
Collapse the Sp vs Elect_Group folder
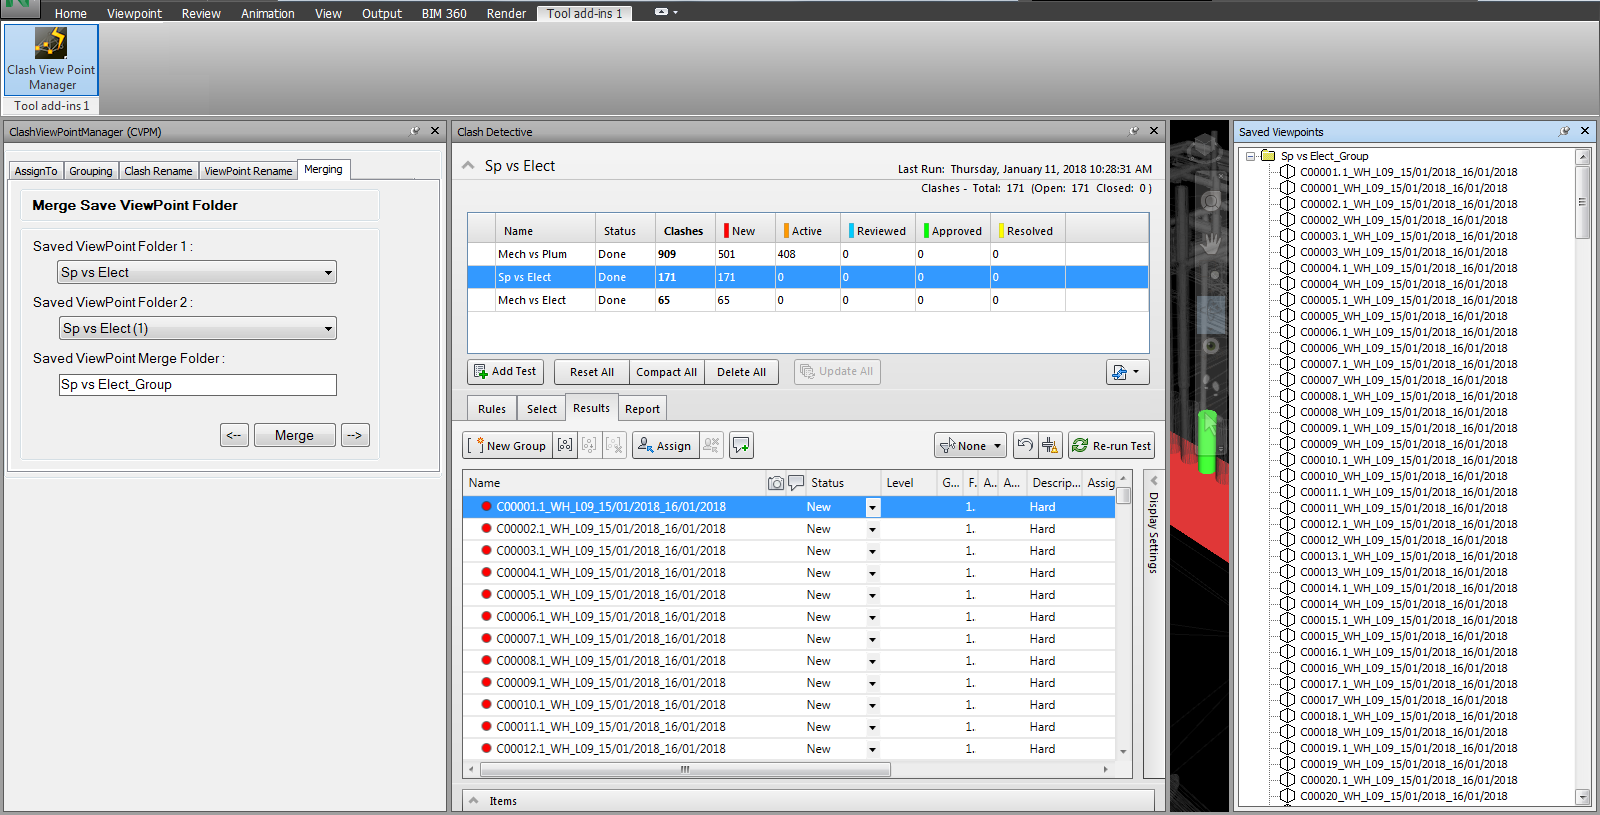[1250, 156]
